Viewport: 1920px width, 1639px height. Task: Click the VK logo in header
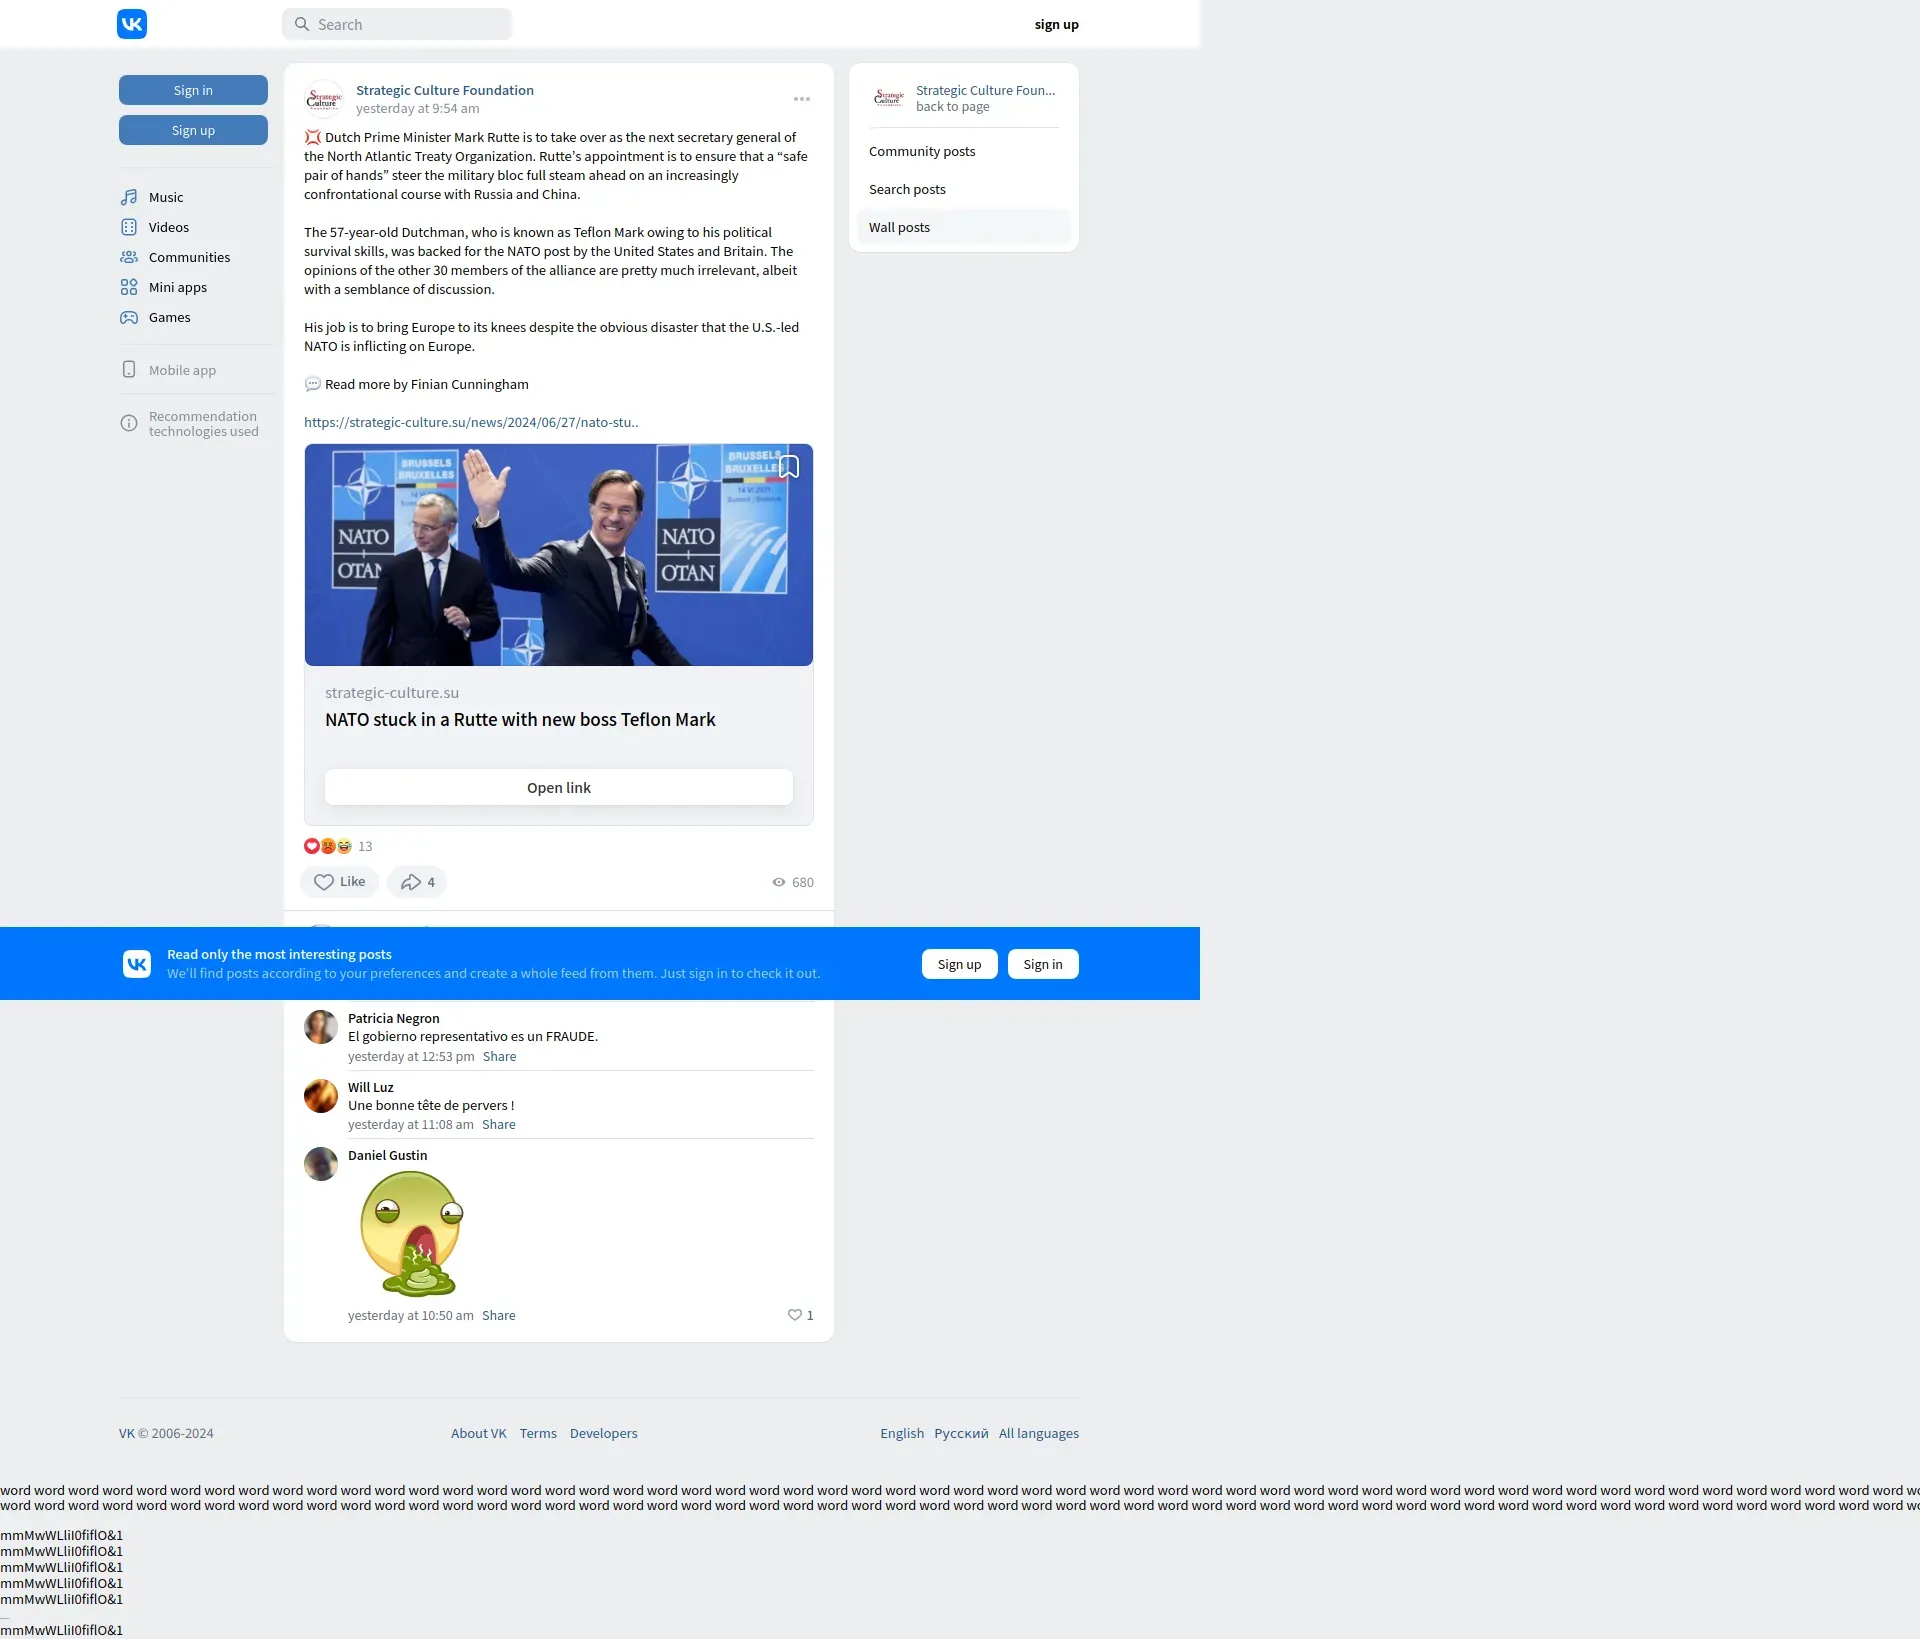click(x=132, y=24)
